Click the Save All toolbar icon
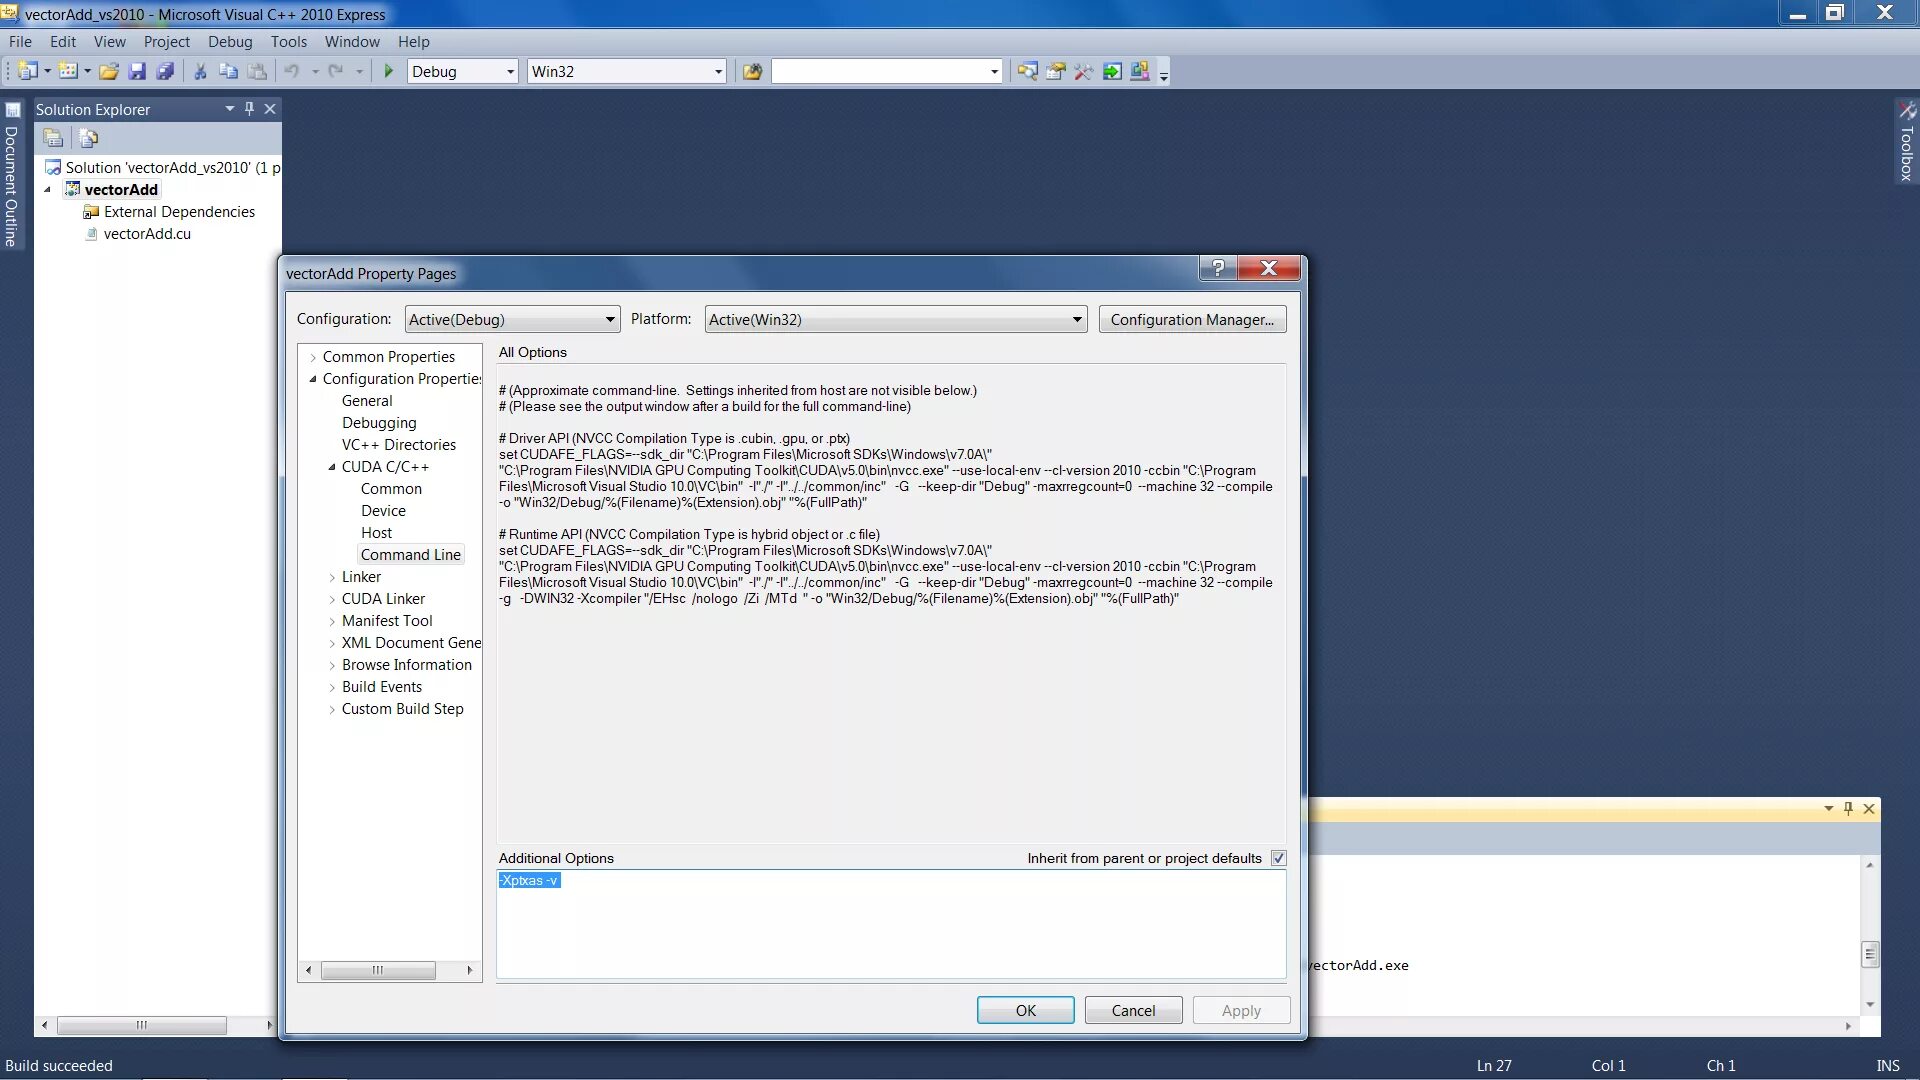The width and height of the screenshot is (1920, 1080). pyautogui.click(x=165, y=71)
